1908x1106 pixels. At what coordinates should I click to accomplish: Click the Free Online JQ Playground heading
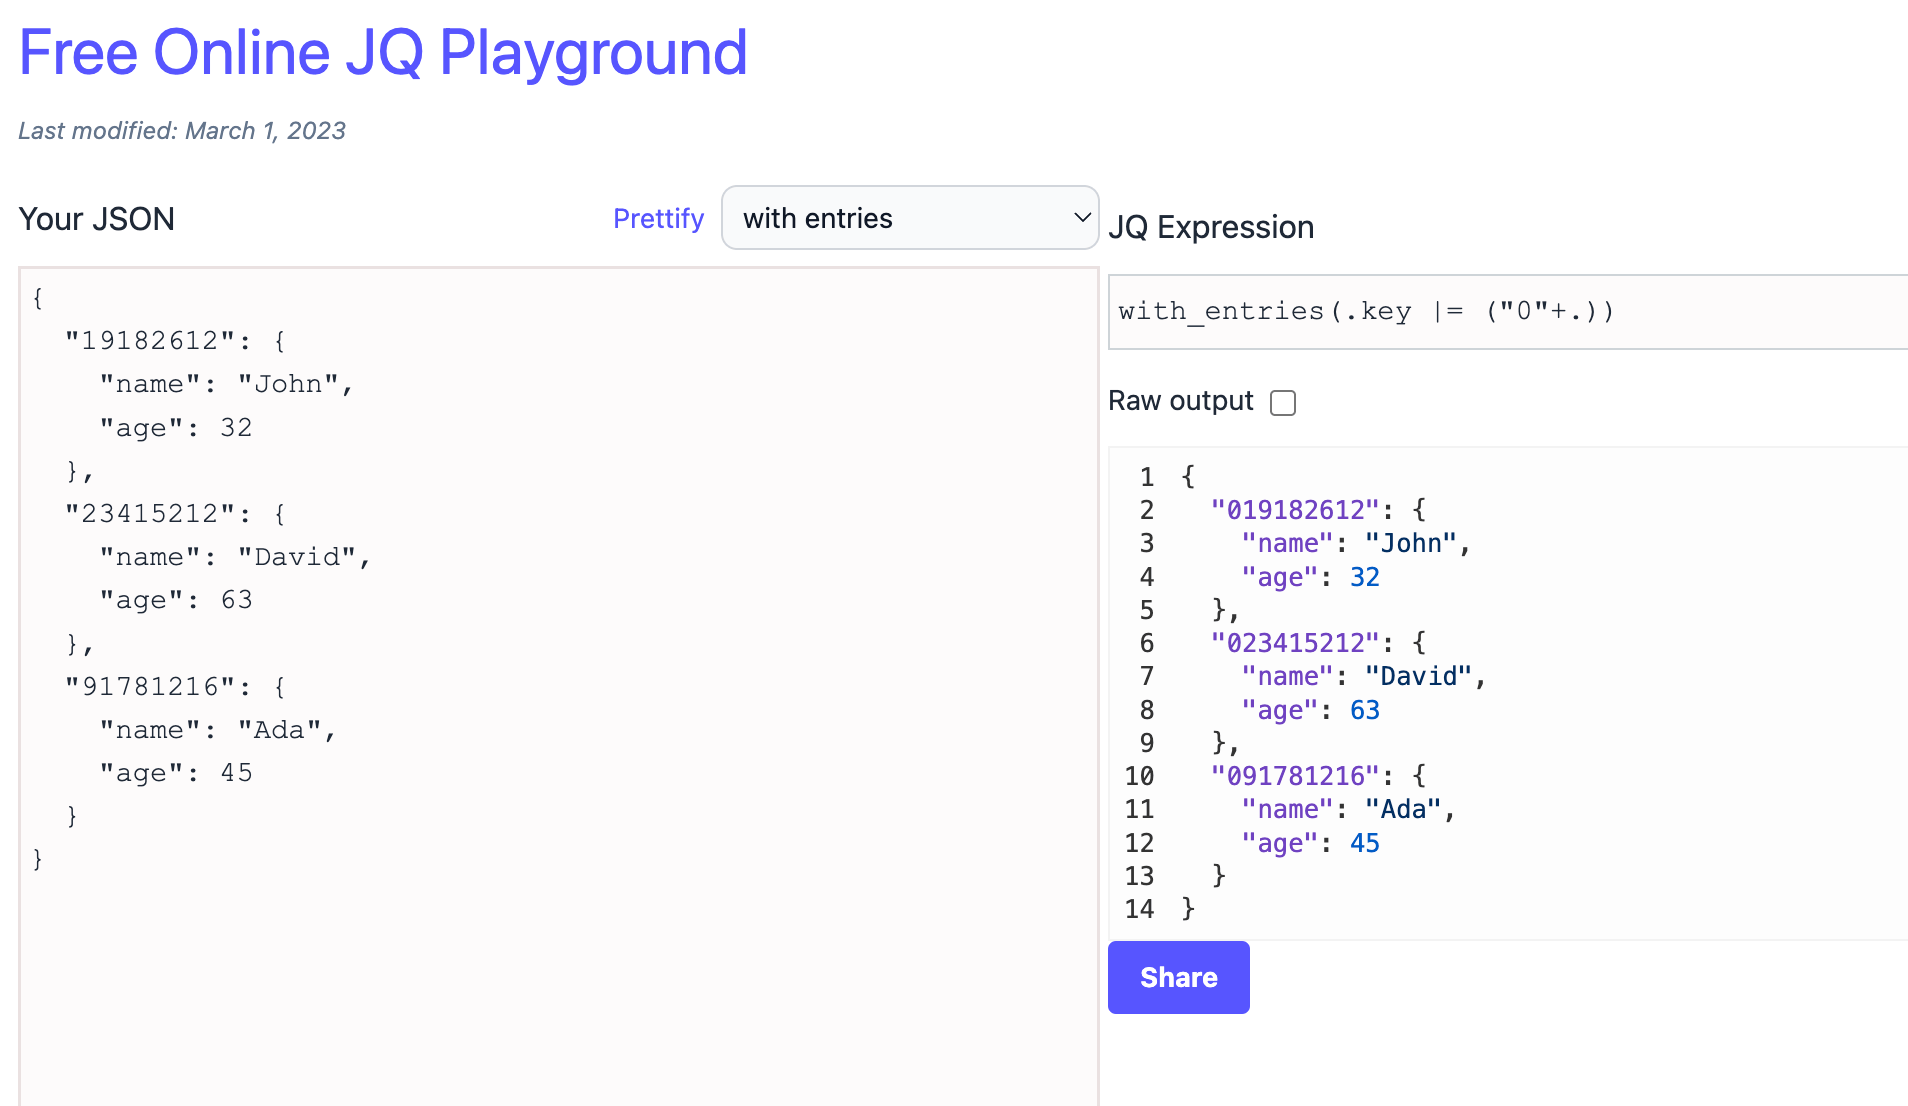click(x=383, y=52)
